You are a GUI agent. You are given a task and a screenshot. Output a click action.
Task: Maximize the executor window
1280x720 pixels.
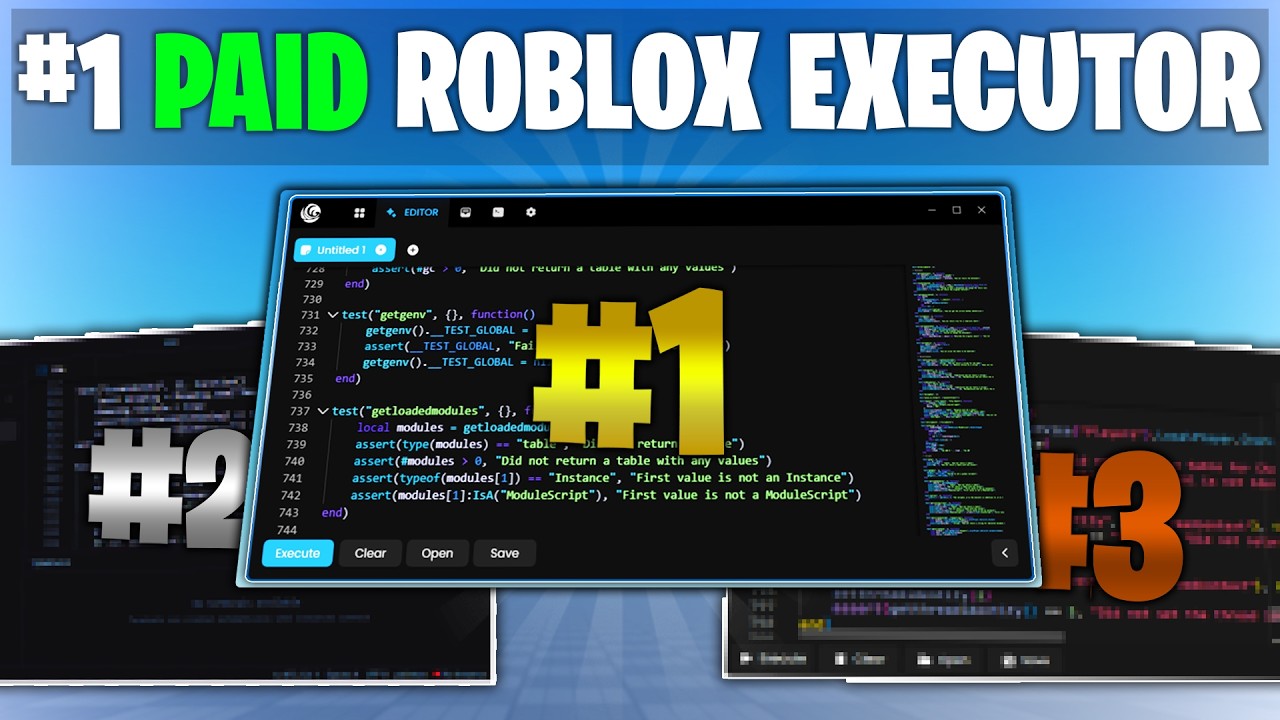click(x=956, y=210)
